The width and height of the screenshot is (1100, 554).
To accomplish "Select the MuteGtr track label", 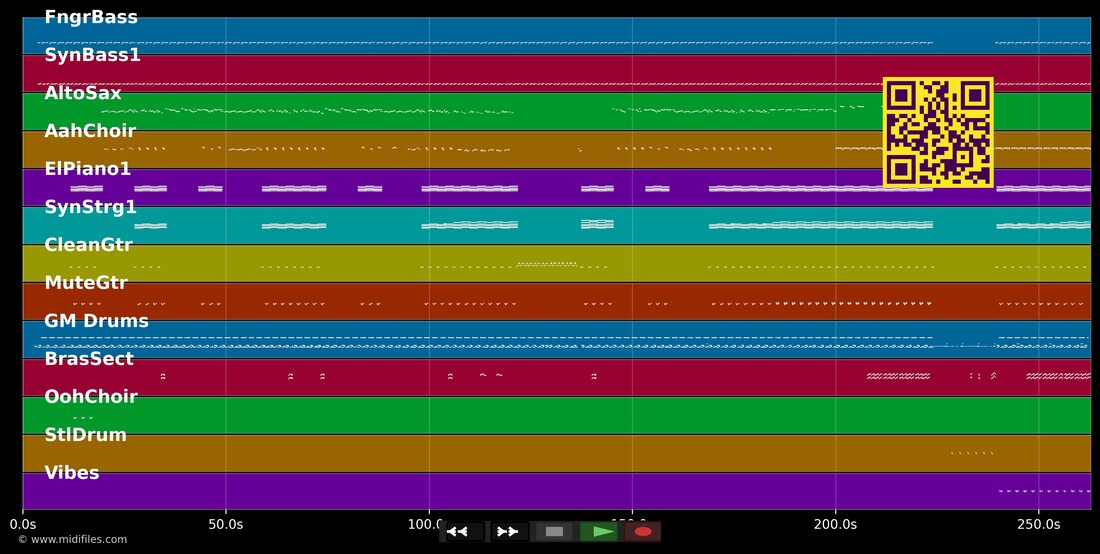I will tap(86, 283).
